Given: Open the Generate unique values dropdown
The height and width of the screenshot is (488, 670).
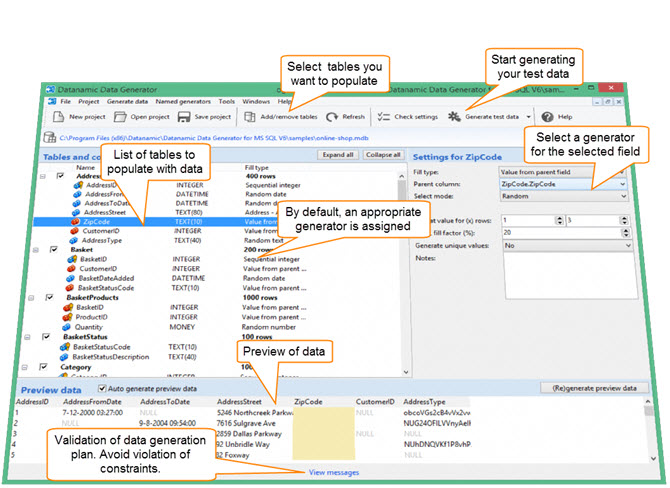Looking at the screenshot, I should [628, 245].
